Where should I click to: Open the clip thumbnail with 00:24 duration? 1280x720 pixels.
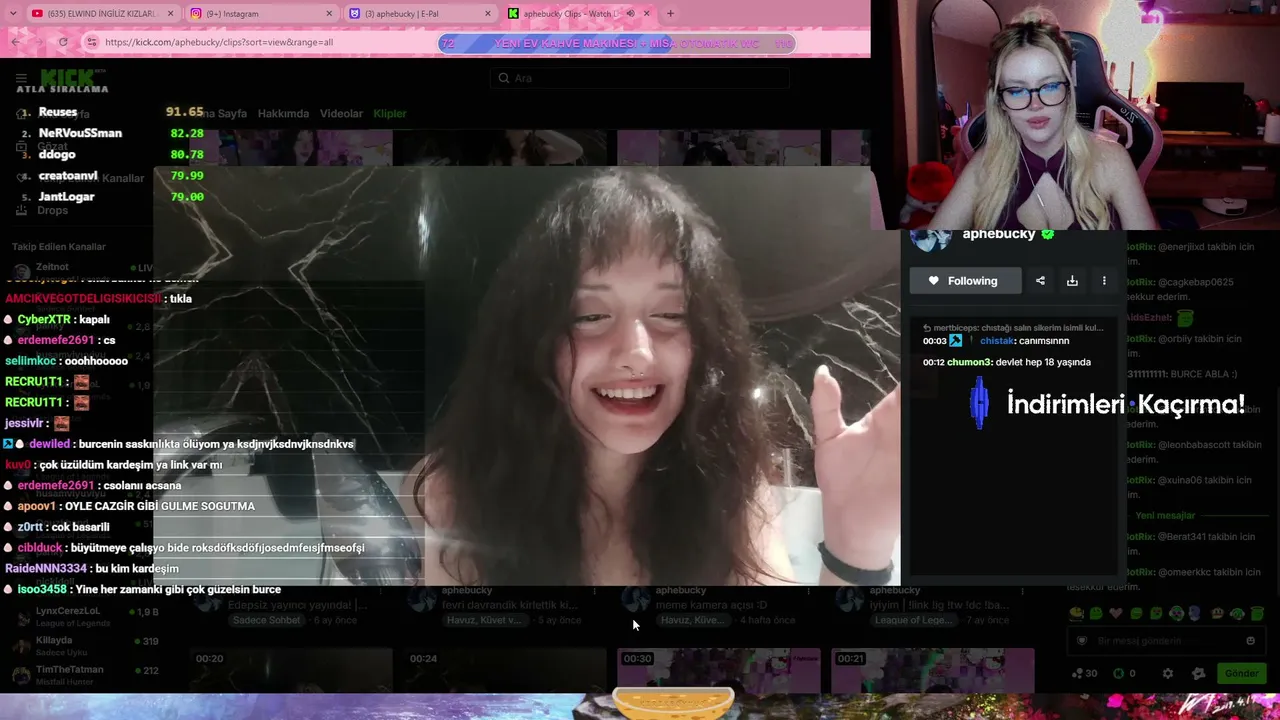(x=505, y=669)
